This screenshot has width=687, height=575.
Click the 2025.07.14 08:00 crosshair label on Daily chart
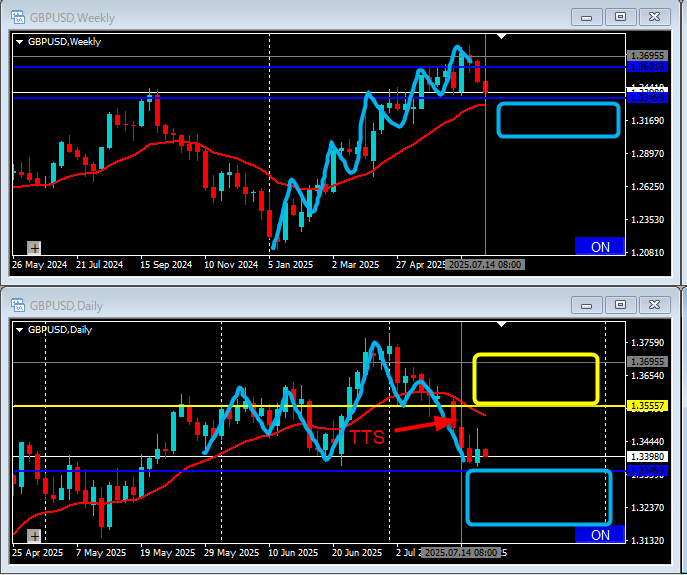(x=461, y=553)
